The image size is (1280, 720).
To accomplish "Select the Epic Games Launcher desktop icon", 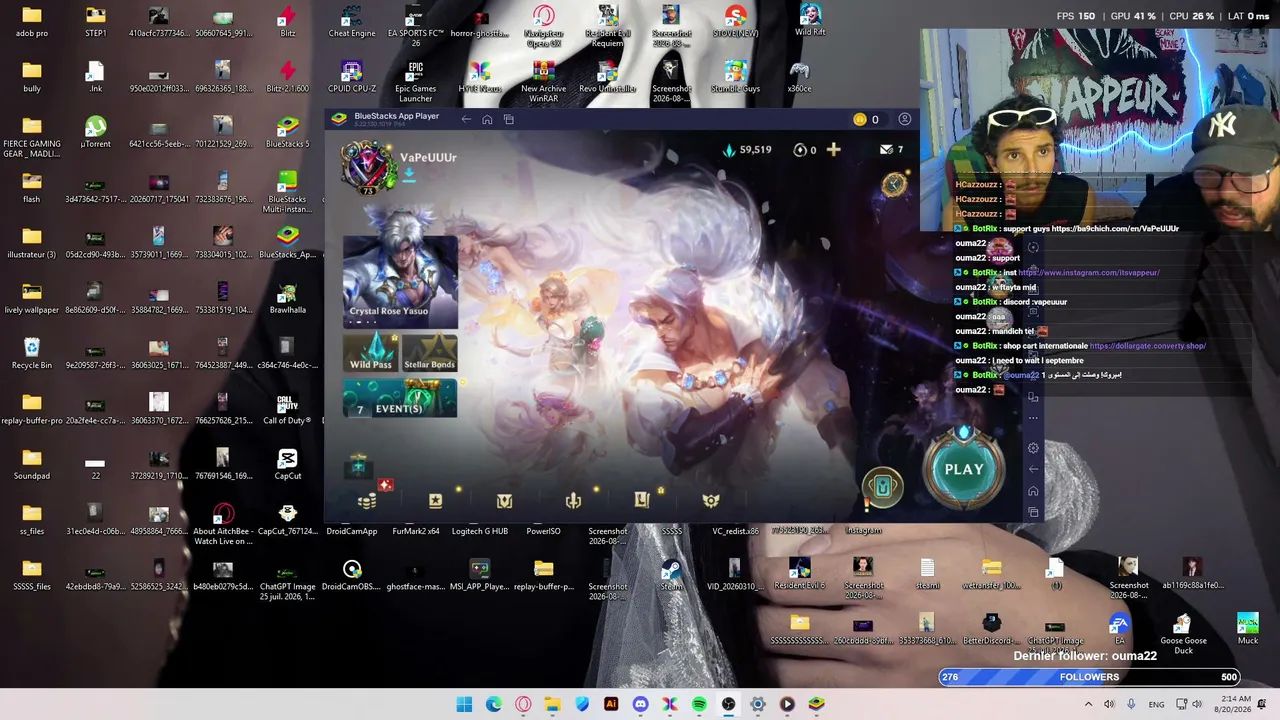I will [415, 82].
